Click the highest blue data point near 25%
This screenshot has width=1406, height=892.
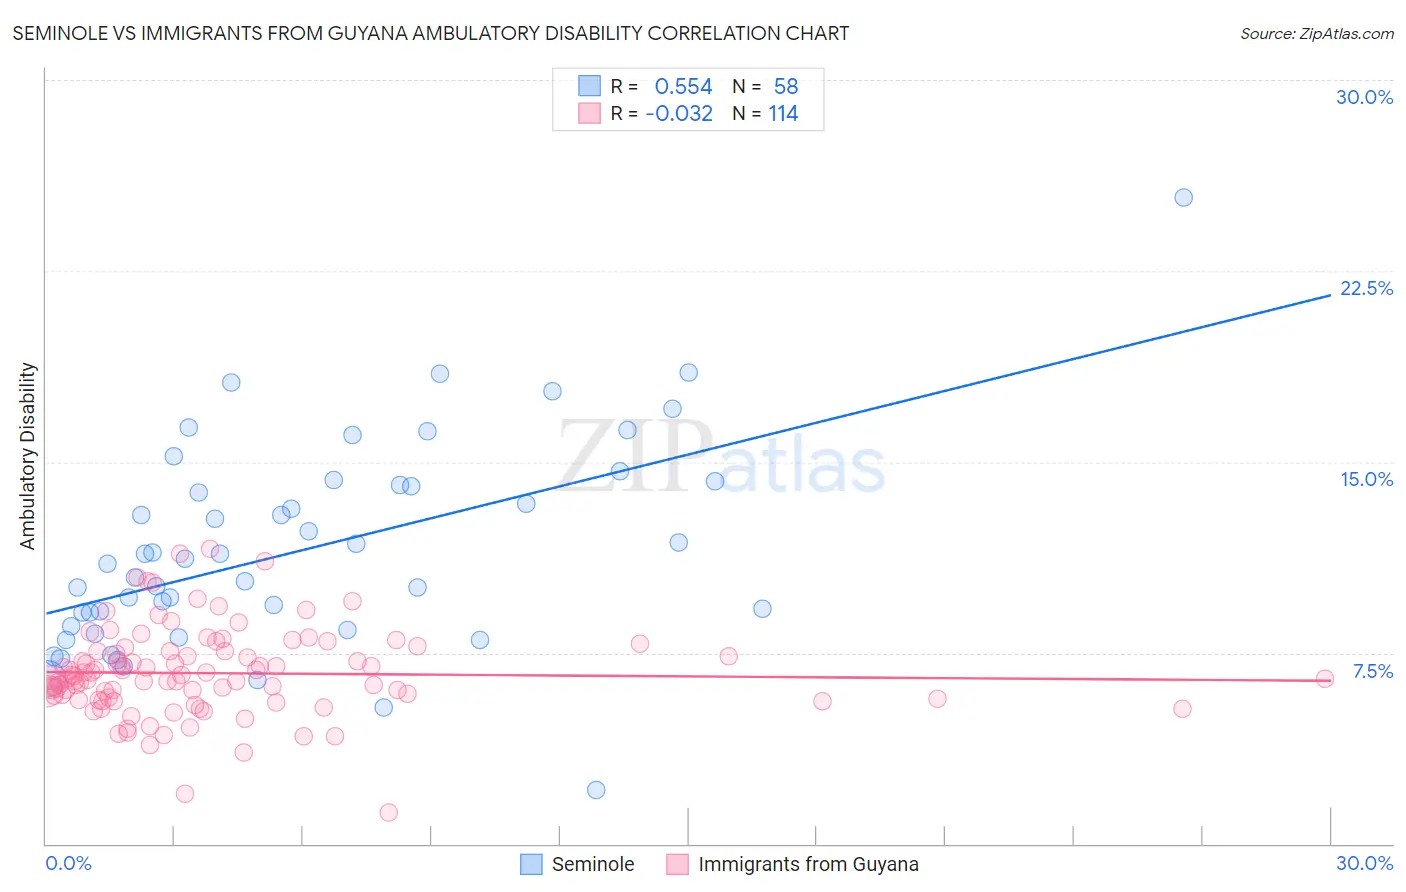(1183, 197)
